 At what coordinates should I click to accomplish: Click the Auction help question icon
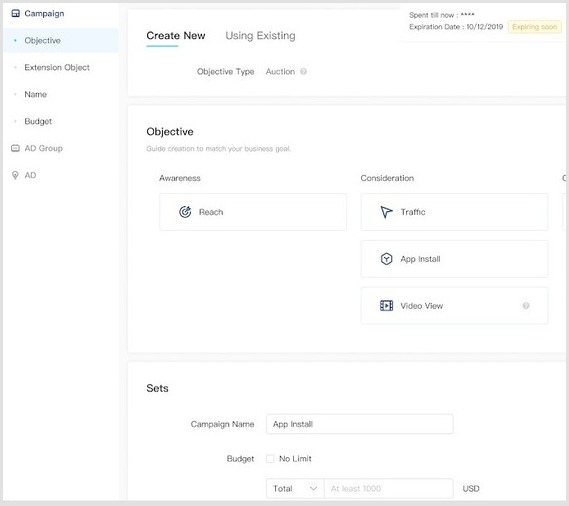tap(304, 72)
